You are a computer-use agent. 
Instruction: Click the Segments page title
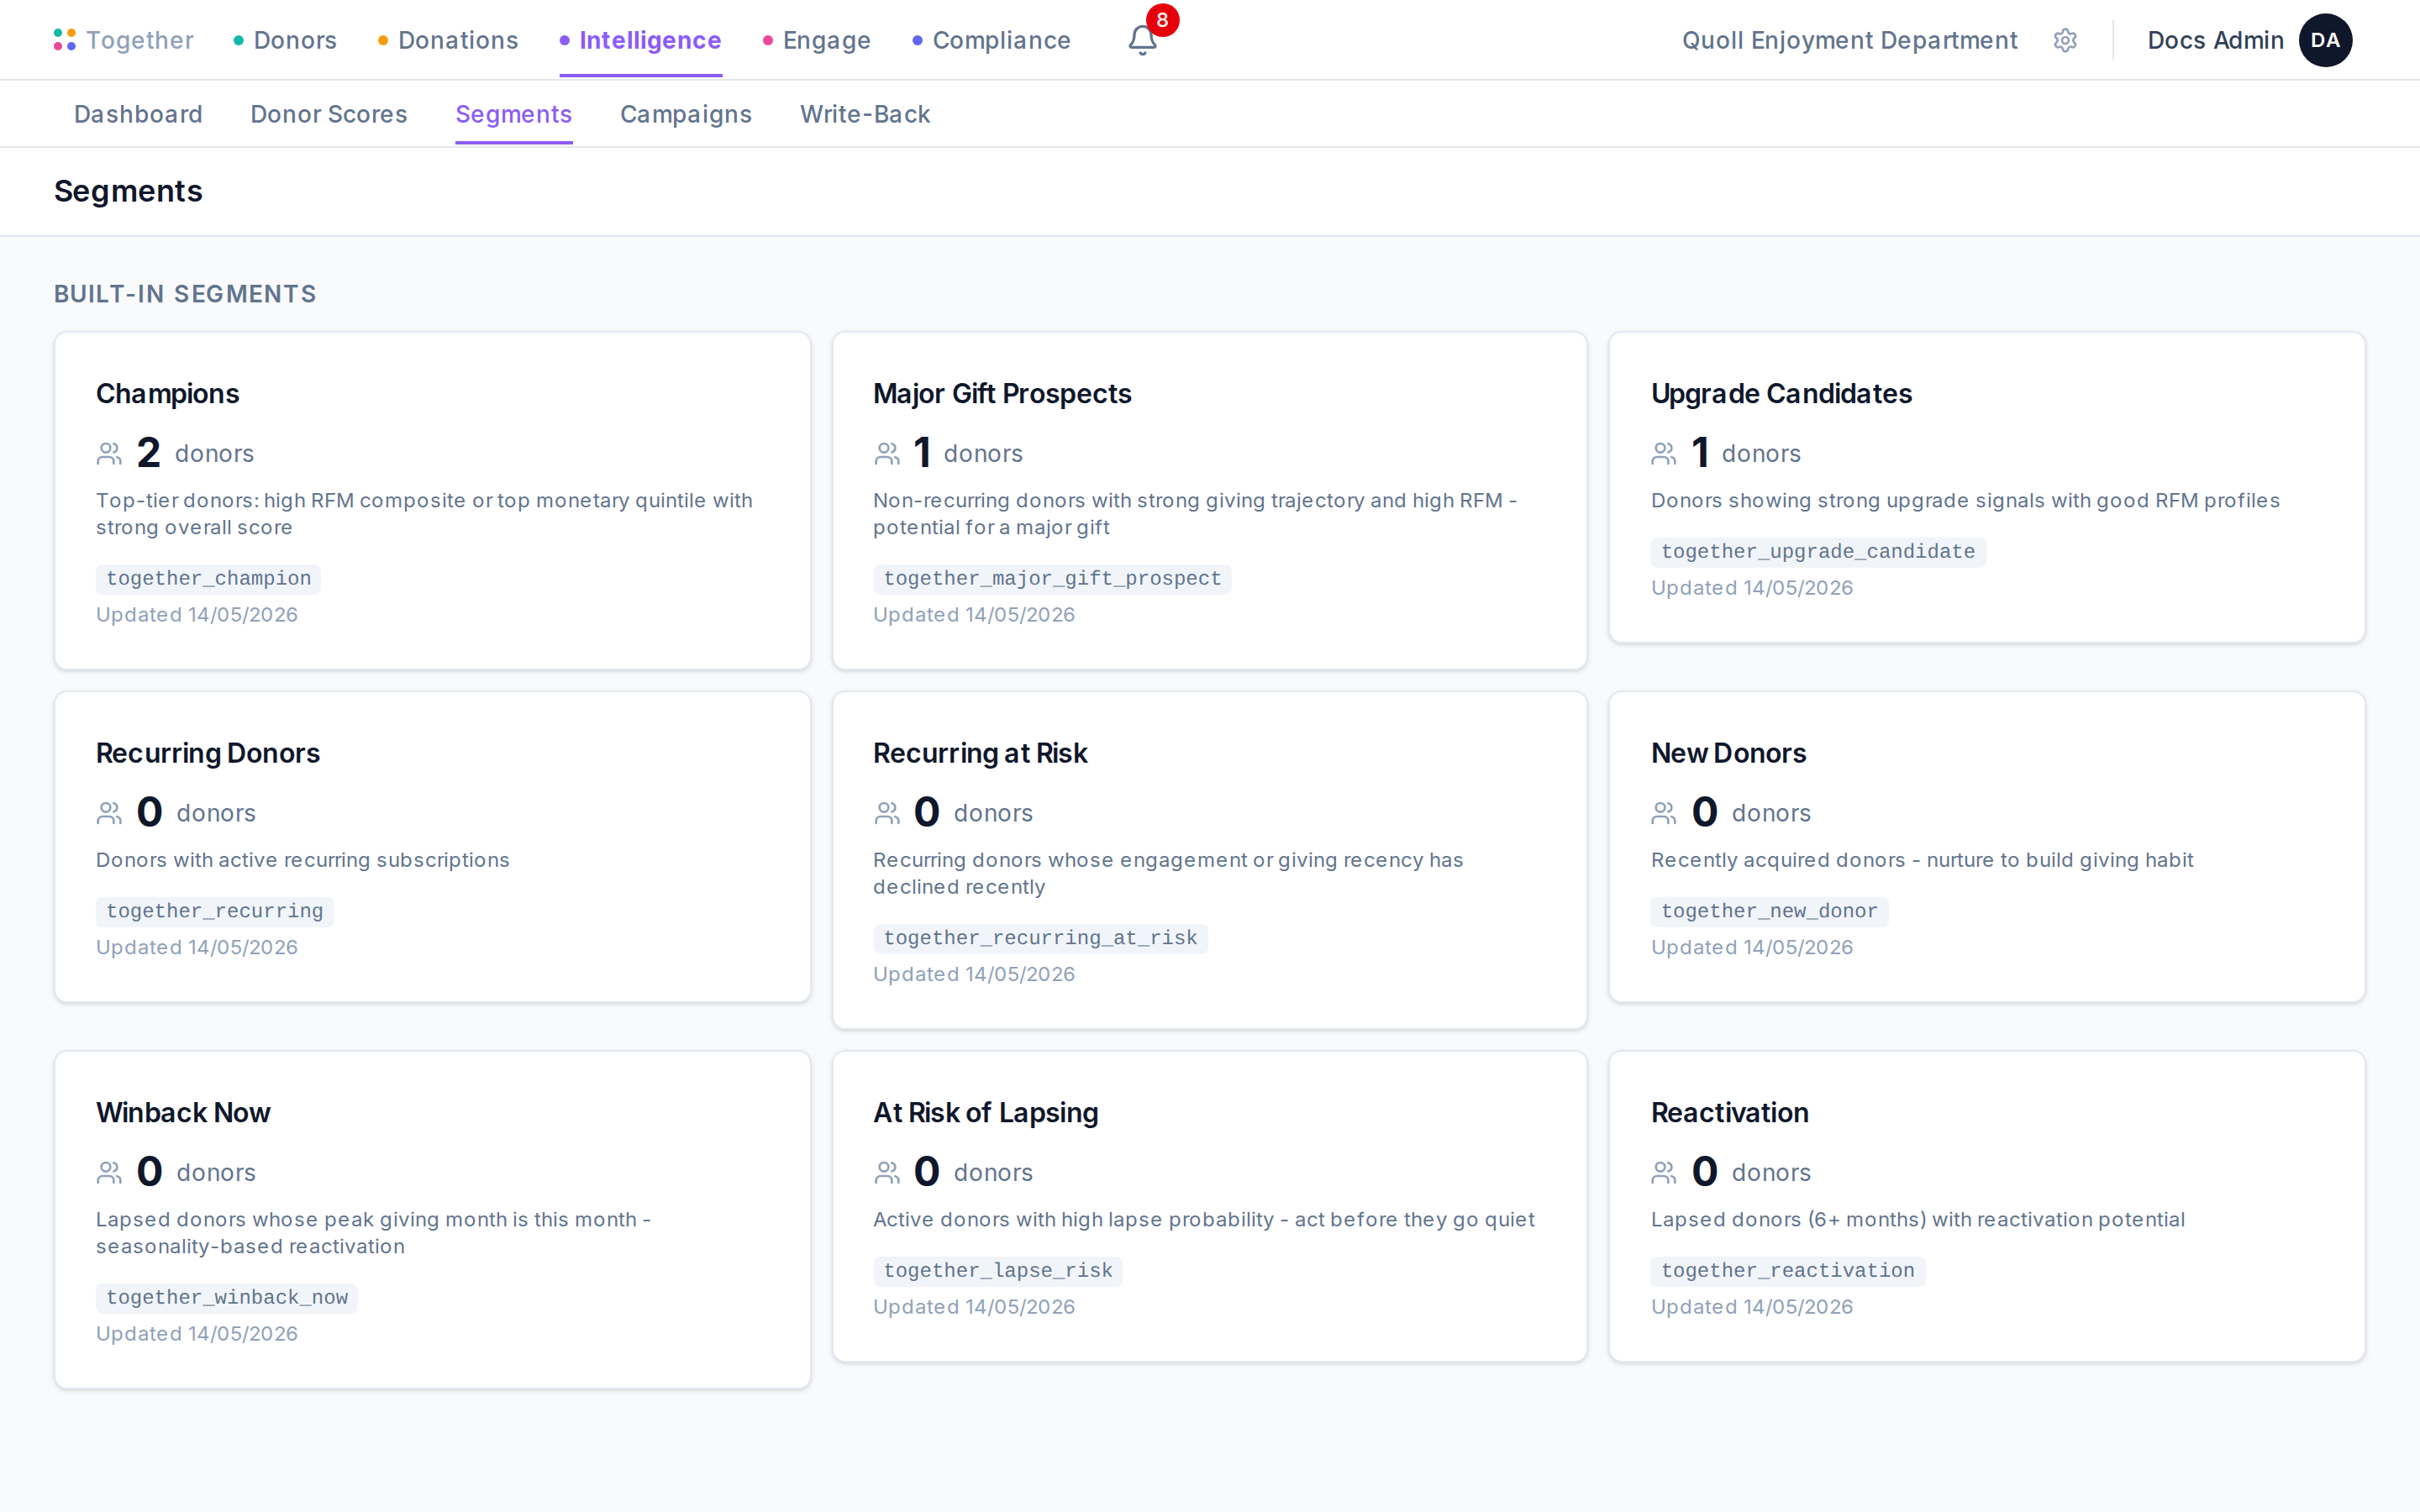(x=128, y=191)
